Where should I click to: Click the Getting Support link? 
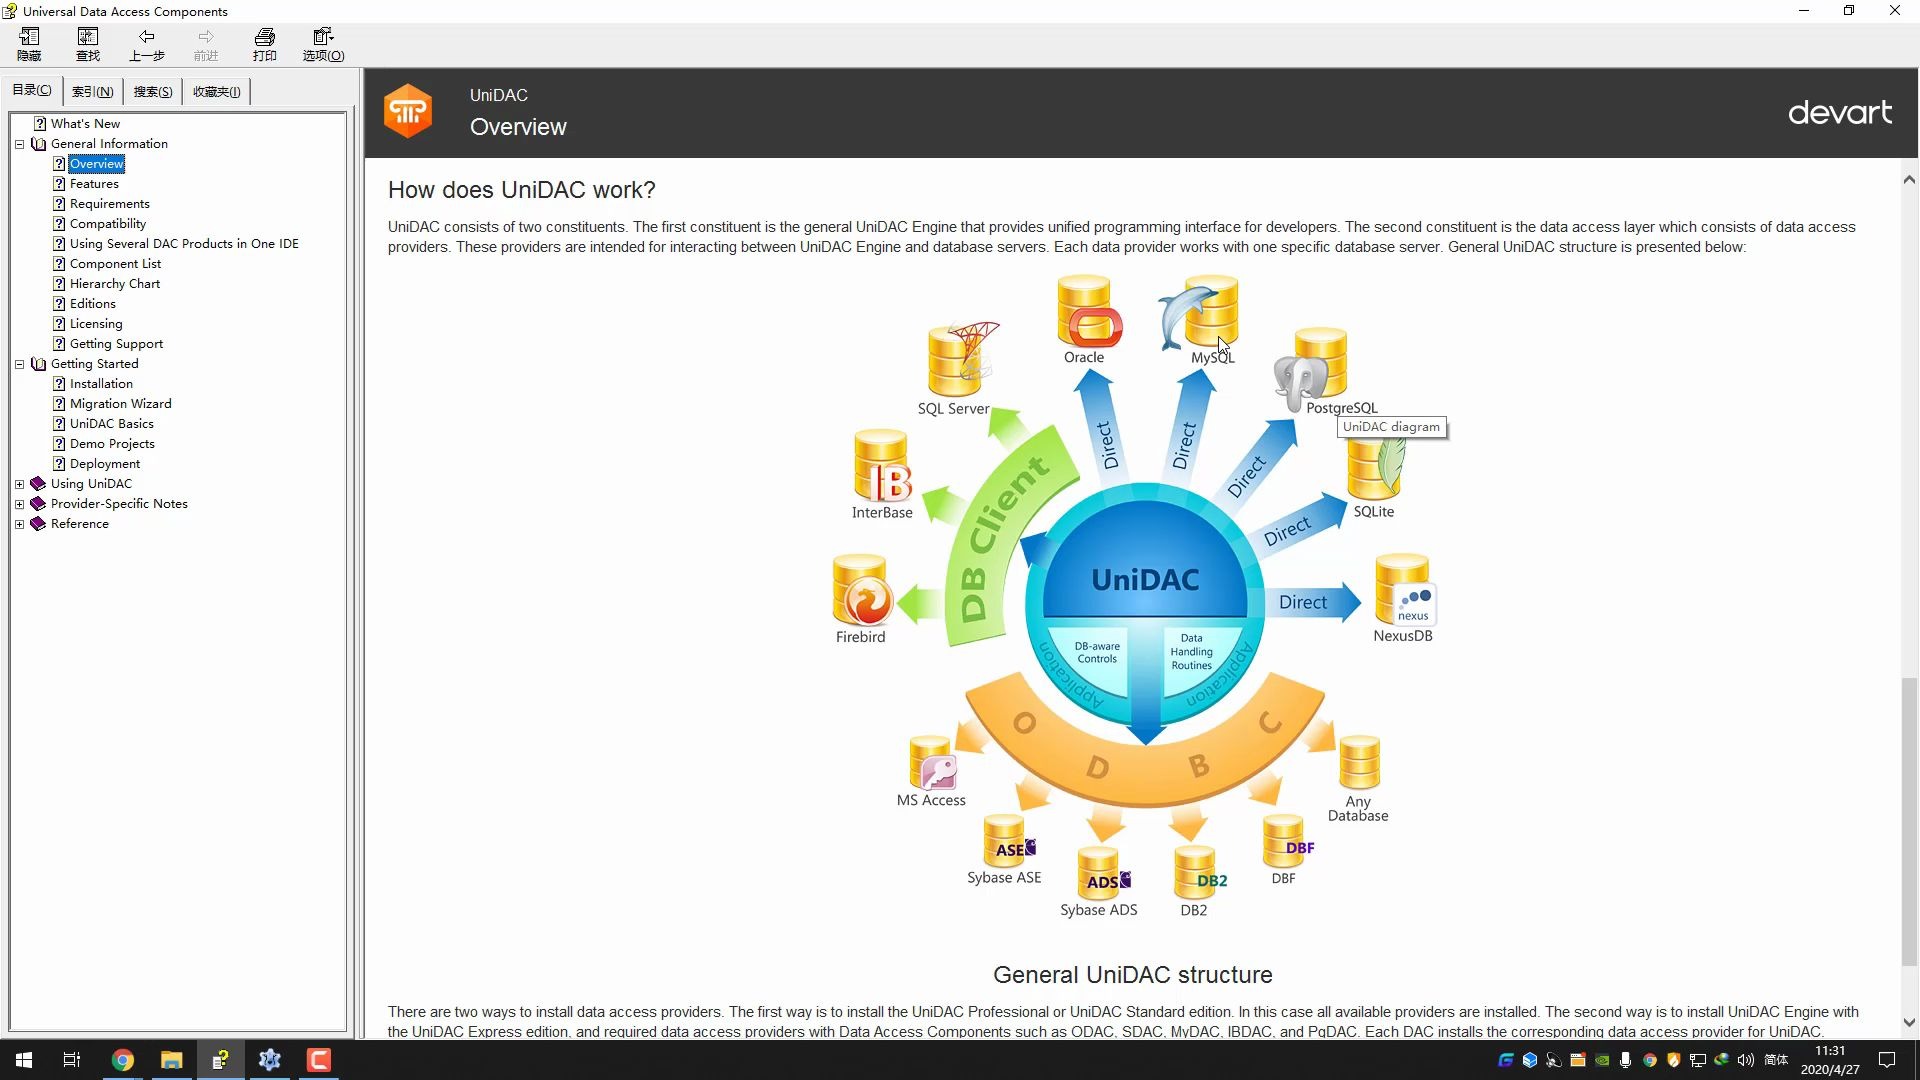(x=116, y=343)
